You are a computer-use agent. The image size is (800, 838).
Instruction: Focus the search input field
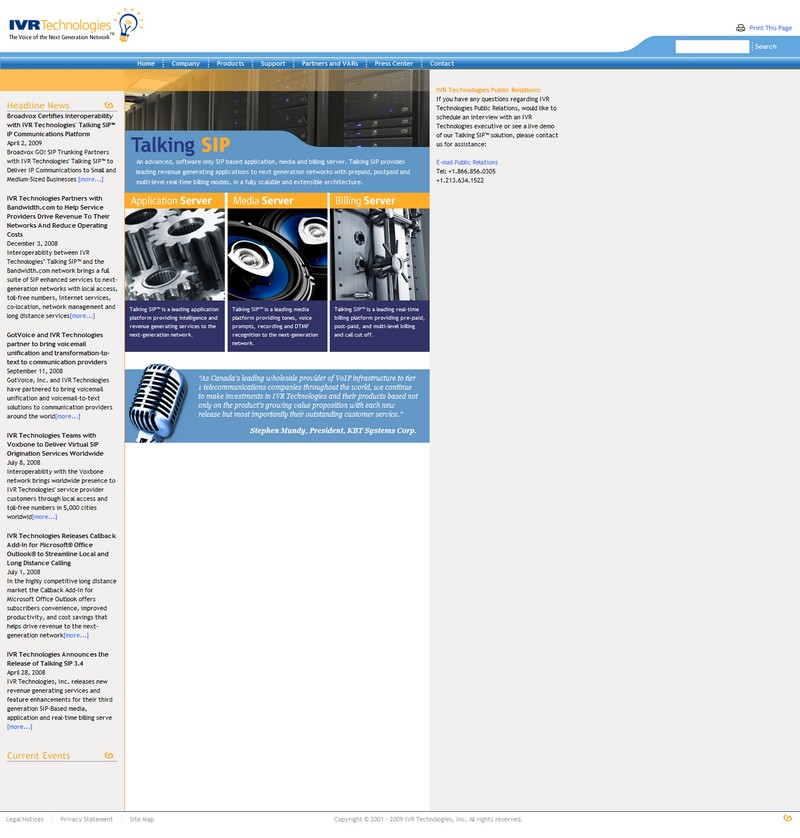pos(712,47)
